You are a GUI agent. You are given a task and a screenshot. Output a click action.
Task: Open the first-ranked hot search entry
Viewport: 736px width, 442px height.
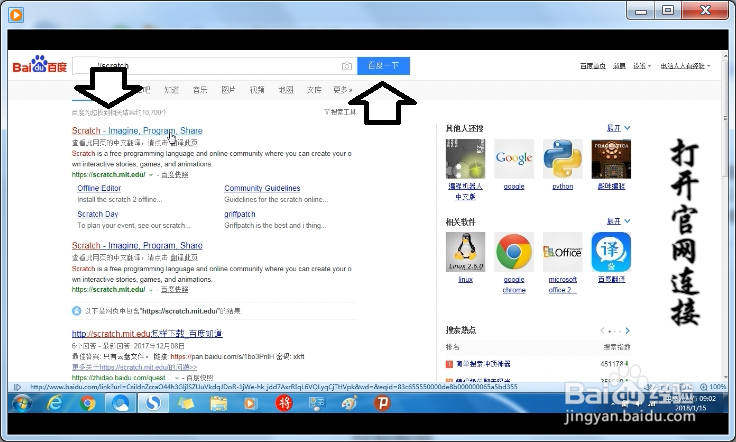coord(483,364)
